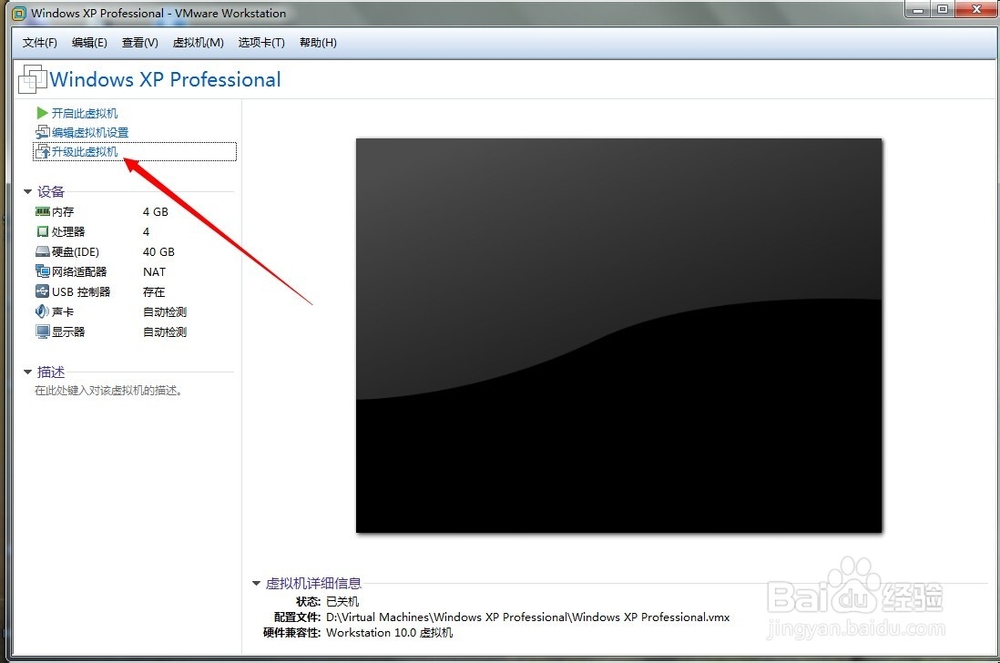
Task: Click the 40 GB disk size value
Action: [159, 252]
